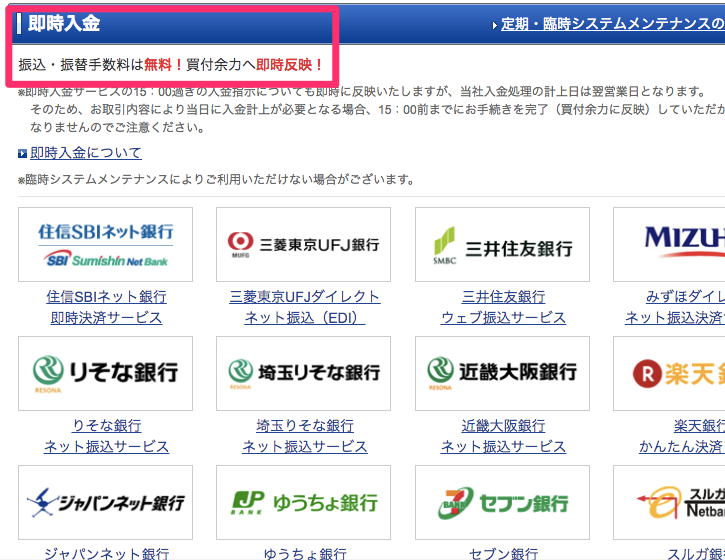Open the セブン銀行 text link
This screenshot has height=560, width=725.
point(504,553)
